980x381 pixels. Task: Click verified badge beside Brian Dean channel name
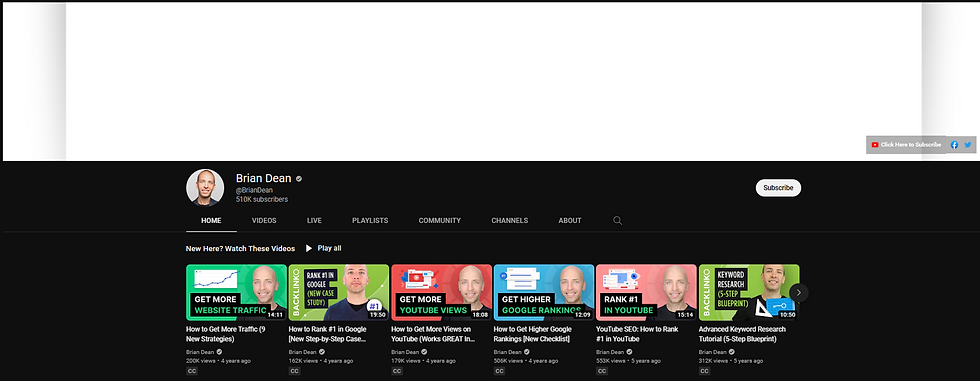click(299, 179)
